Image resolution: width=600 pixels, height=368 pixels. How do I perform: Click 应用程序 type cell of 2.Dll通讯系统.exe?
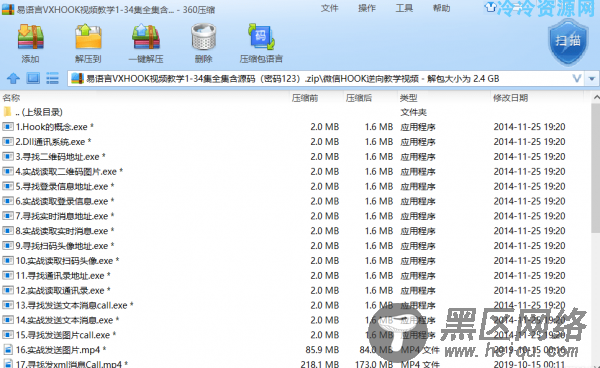[418, 142]
